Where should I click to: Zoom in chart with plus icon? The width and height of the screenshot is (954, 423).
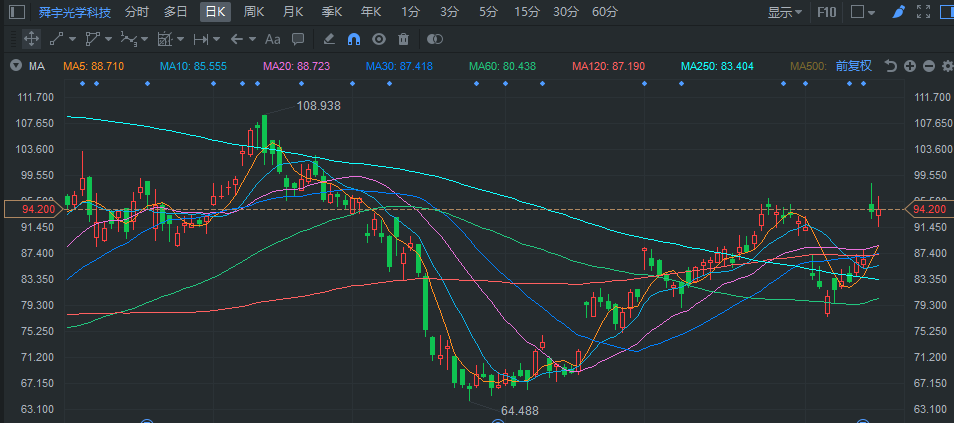[x=910, y=66]
